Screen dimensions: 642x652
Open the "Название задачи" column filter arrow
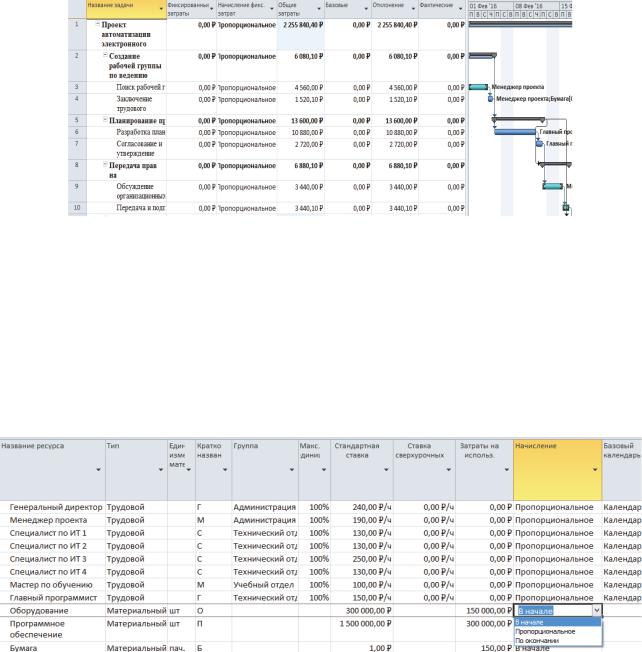click(161, 9)
